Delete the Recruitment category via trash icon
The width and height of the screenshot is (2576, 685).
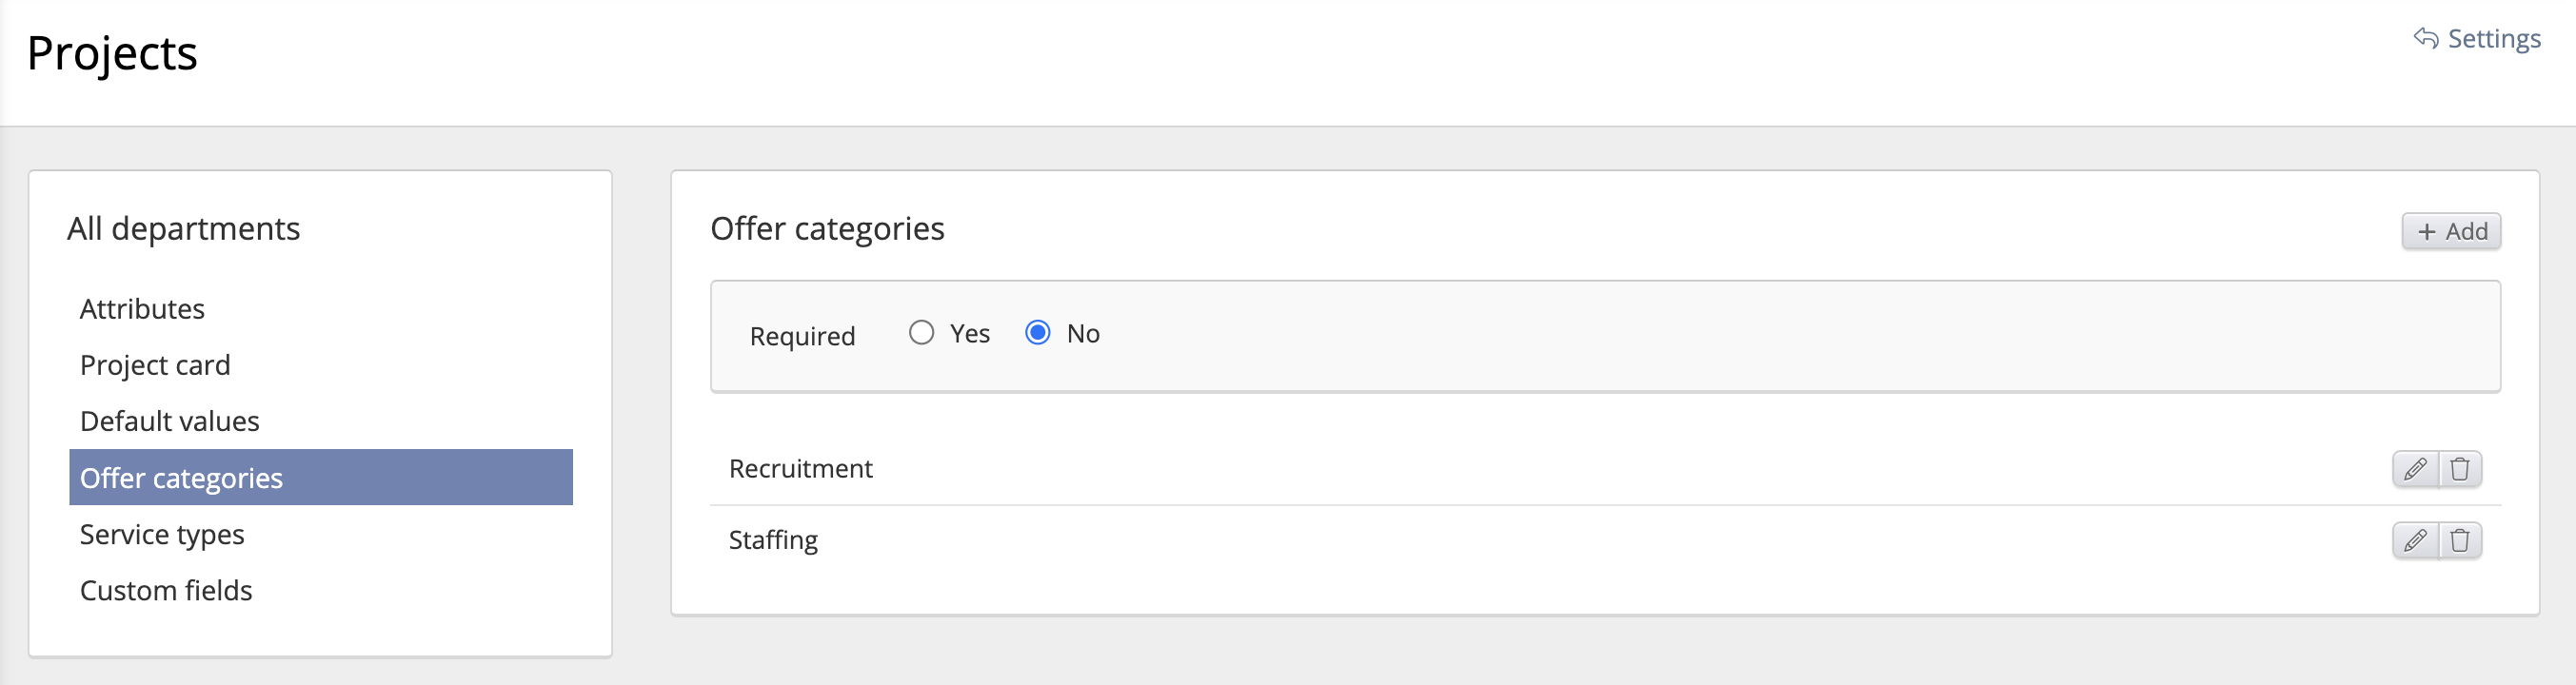[x=2460, y=469]
